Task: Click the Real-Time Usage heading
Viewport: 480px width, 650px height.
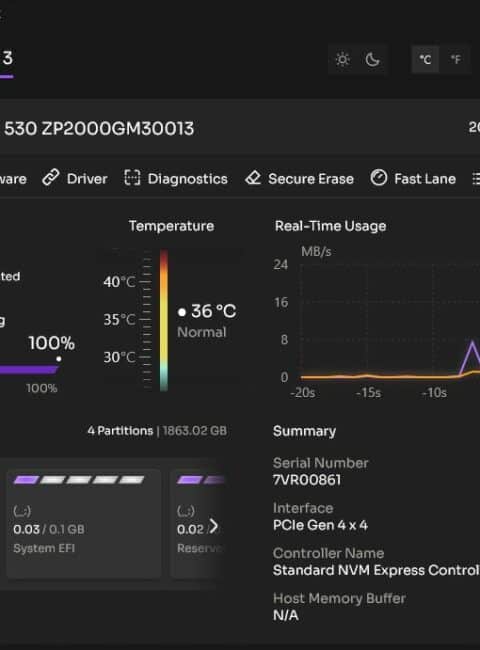Action: click(330, 226)
